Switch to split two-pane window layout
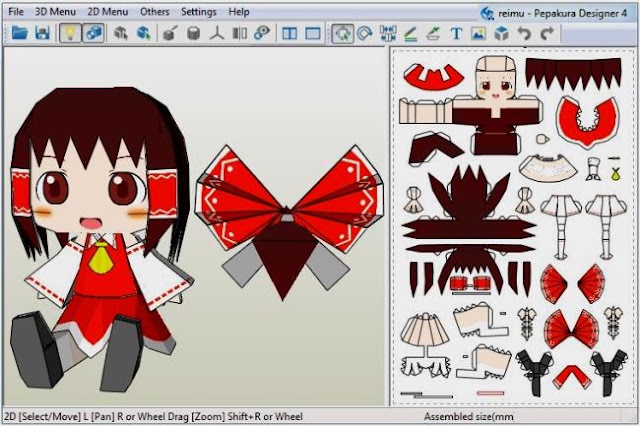The image size is (640, 426). 289,33
